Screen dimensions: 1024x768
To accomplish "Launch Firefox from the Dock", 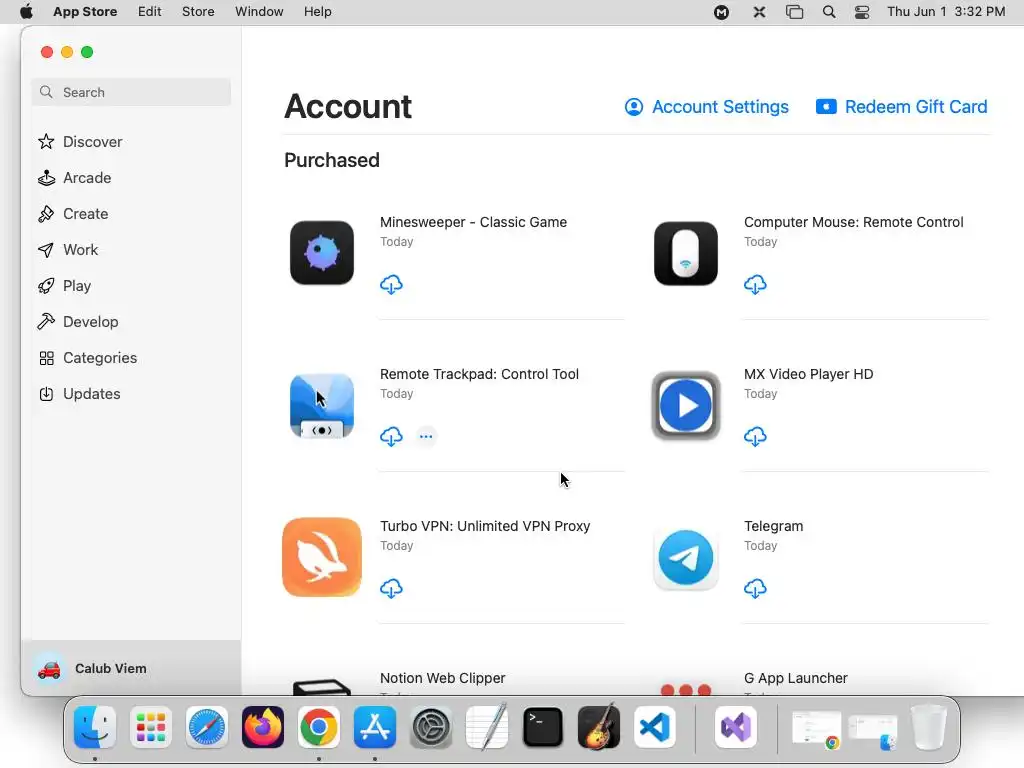I will (263, 727).
